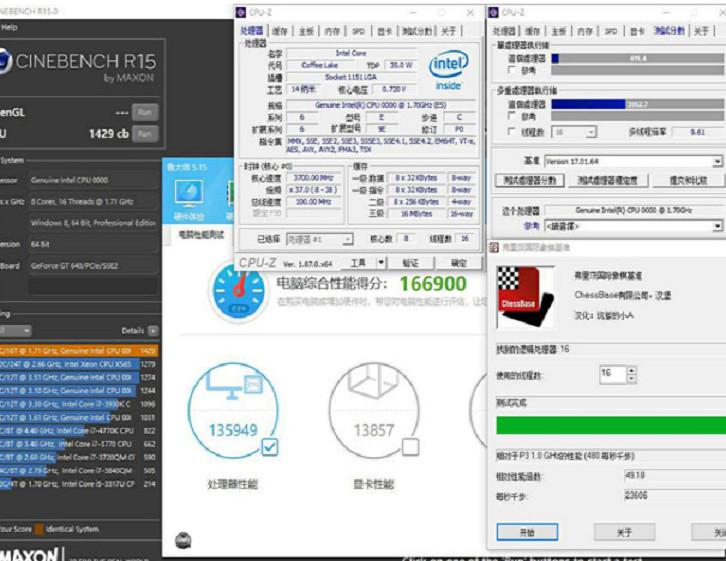
Task: Click the left CPU-Z window title icon
Action: (x=241, y=12)
